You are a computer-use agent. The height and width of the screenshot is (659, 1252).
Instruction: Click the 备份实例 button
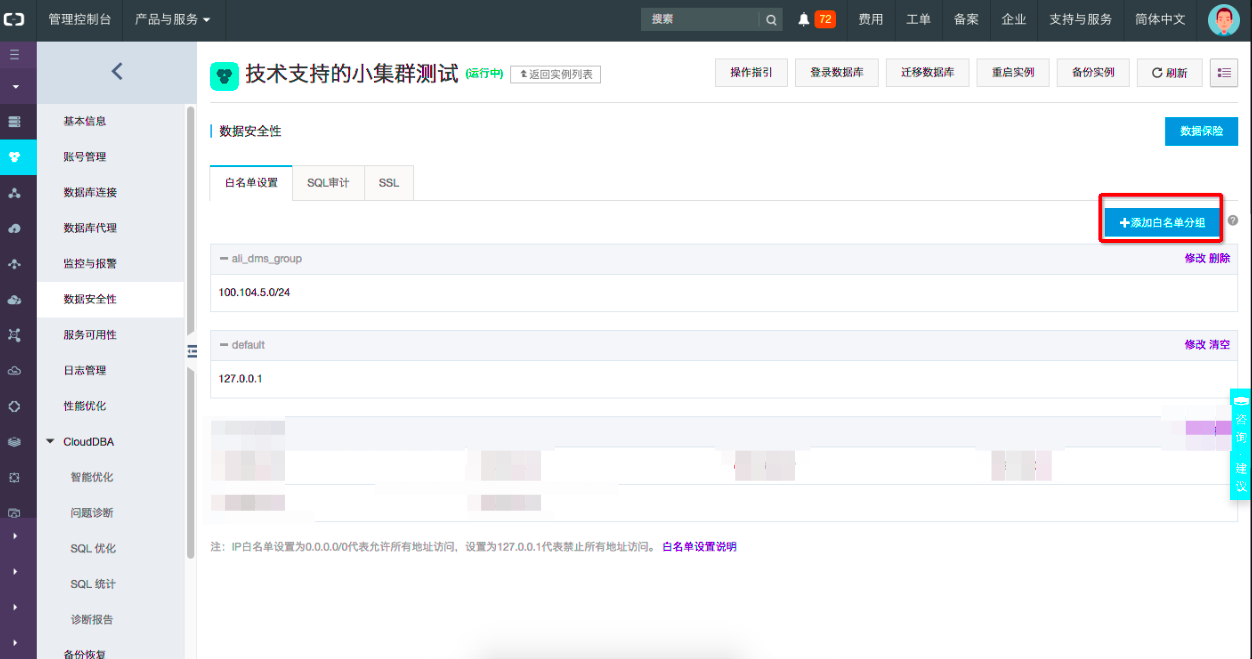pos(1093,73)
